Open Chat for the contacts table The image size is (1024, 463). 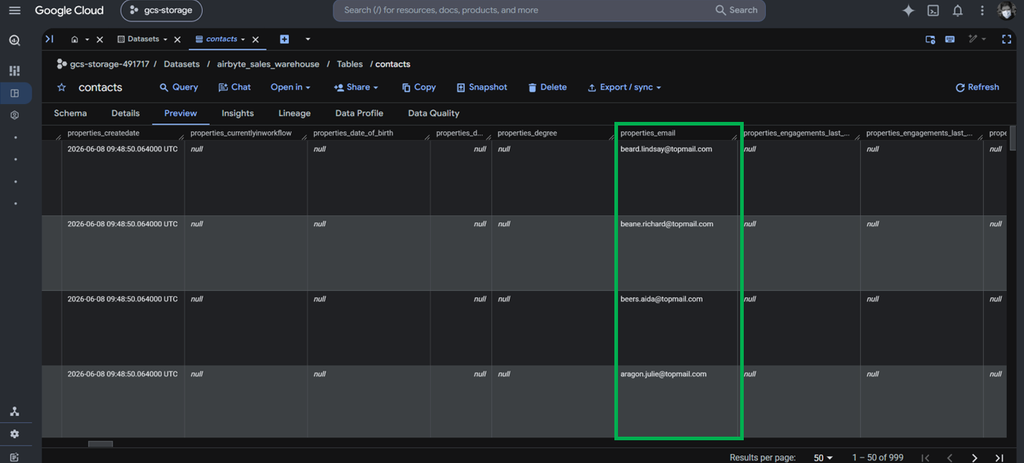coord(234,87)
